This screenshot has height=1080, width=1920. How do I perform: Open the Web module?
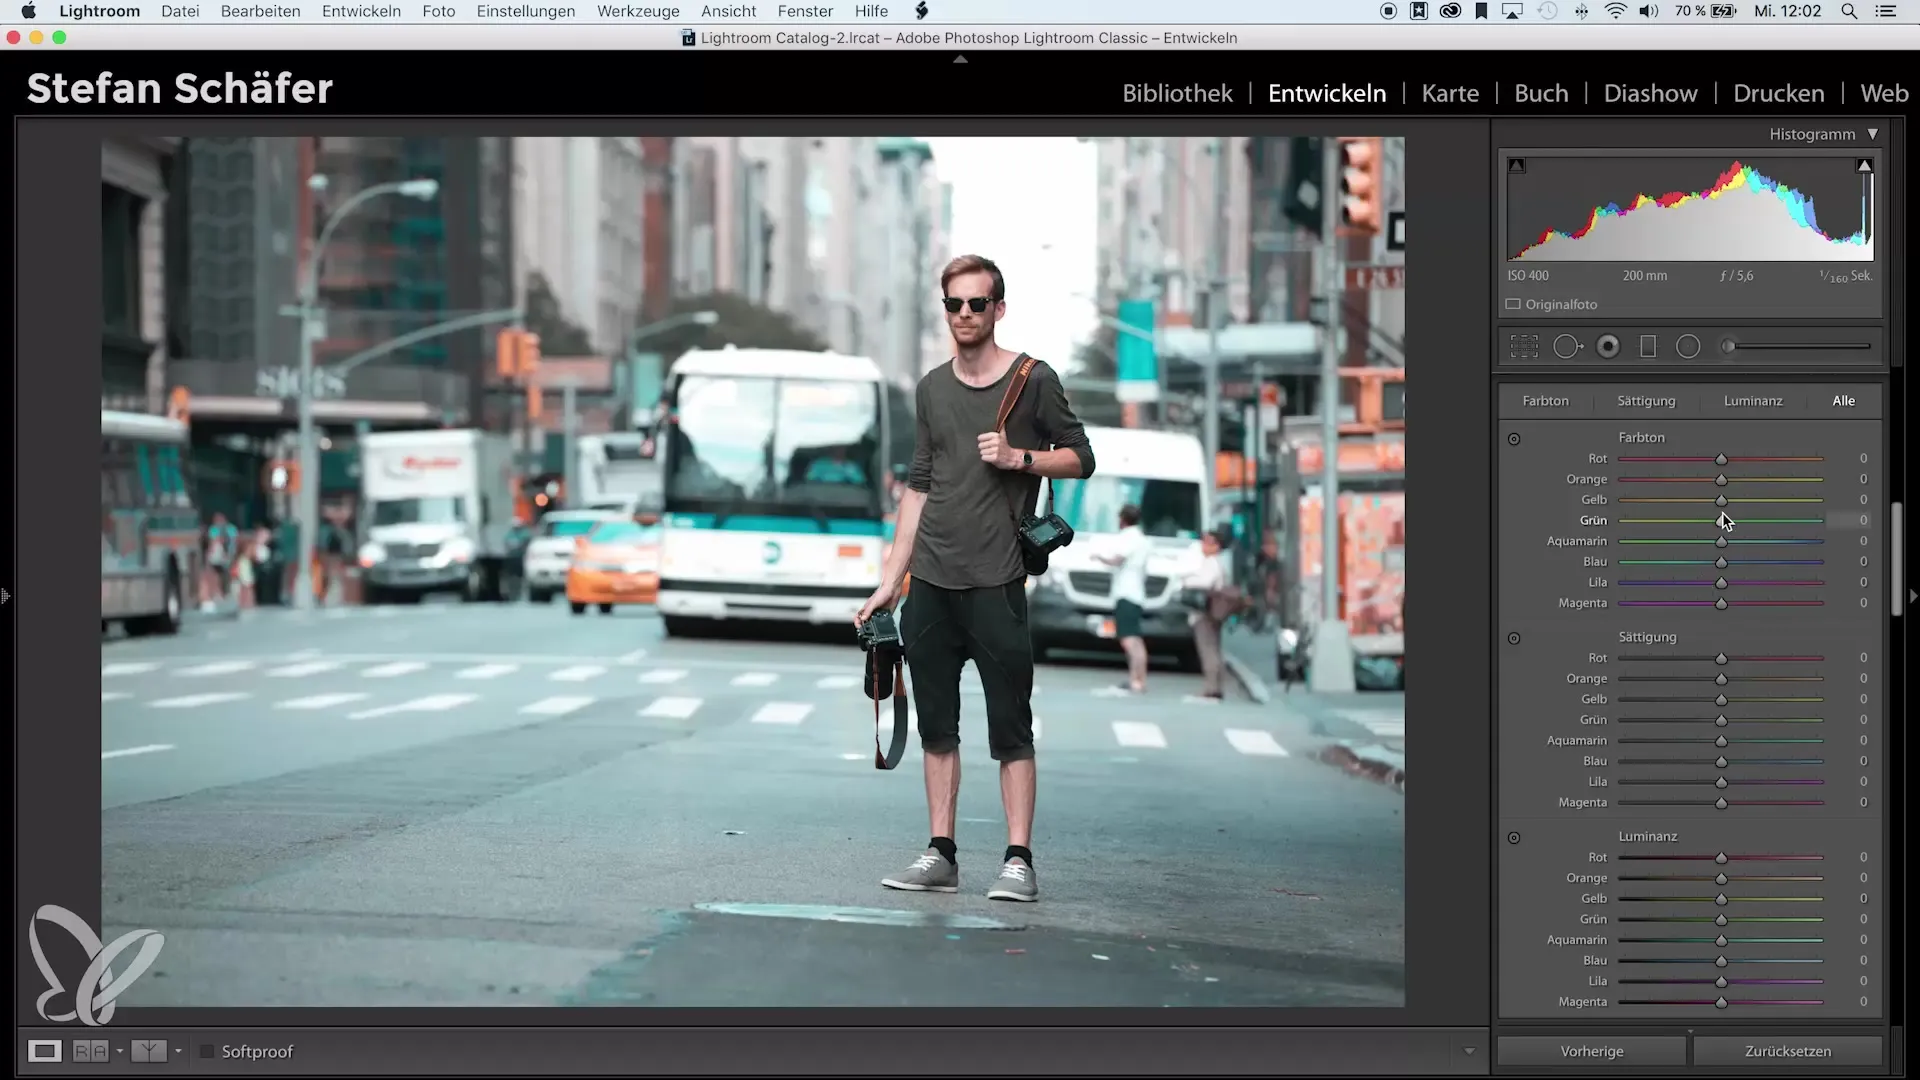click(x=1884, y=93)
